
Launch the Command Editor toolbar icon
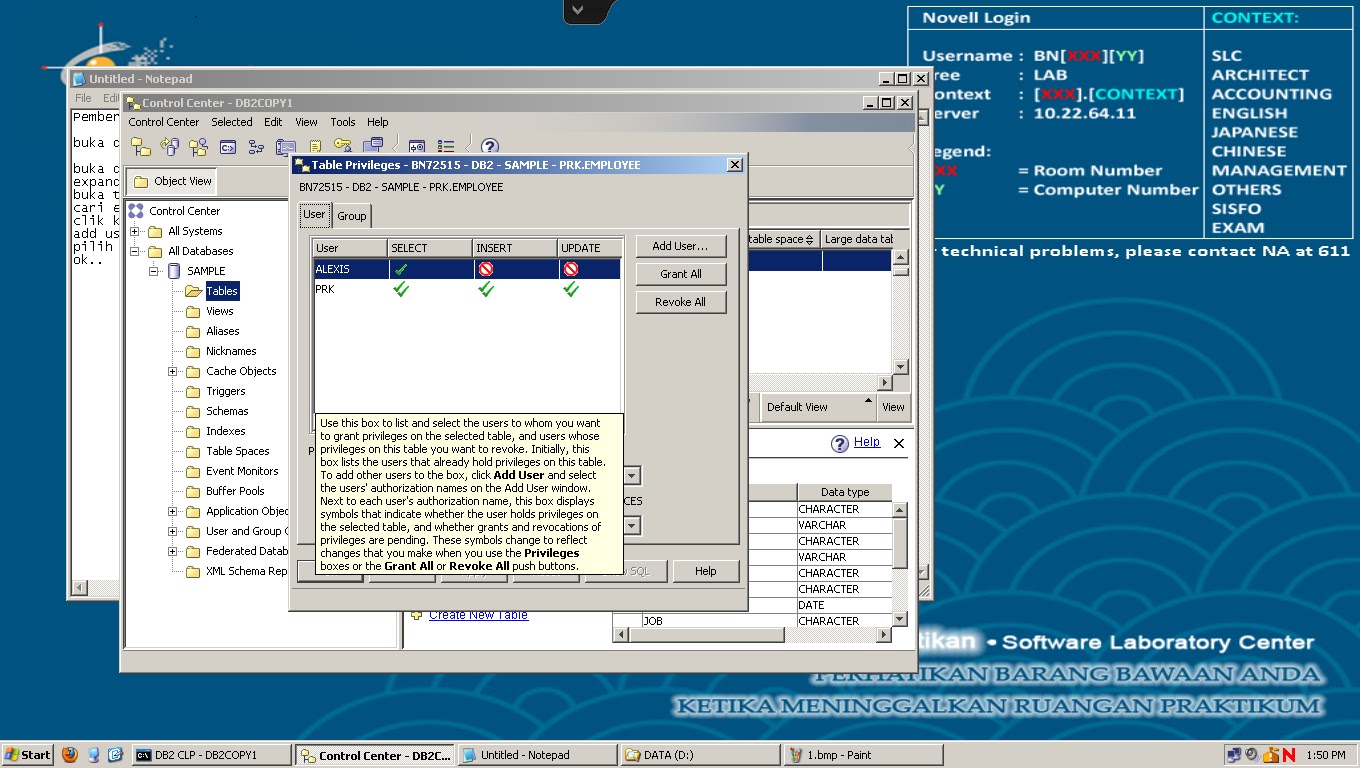(x=228, y=147)
